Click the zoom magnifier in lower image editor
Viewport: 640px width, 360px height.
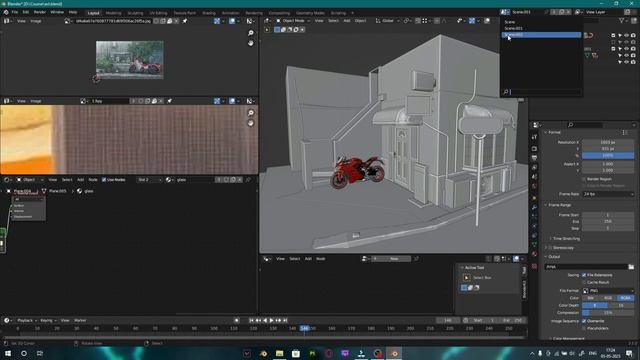click(x=251, y=113)
